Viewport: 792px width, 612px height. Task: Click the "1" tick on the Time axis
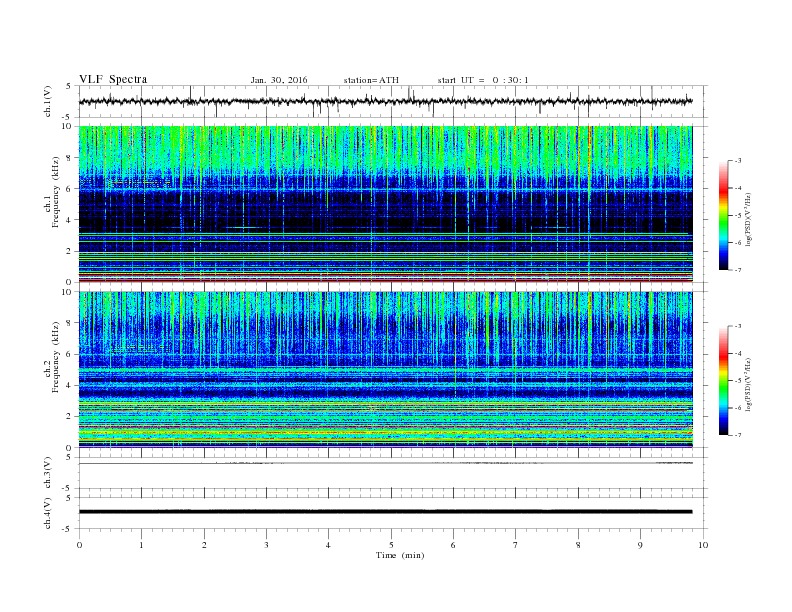pos(141,545)
